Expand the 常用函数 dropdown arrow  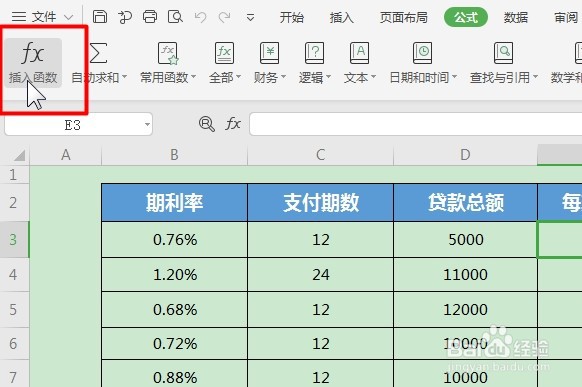193,77
